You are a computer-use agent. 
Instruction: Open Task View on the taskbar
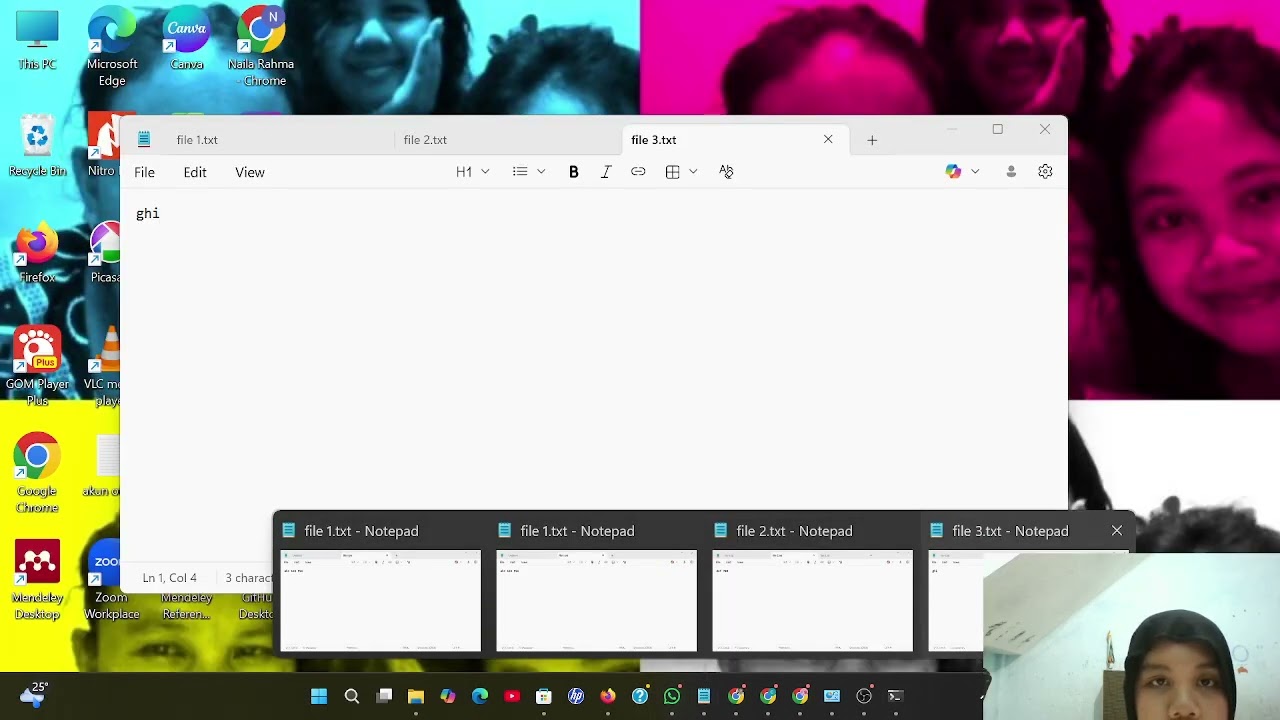pos(384,696)
